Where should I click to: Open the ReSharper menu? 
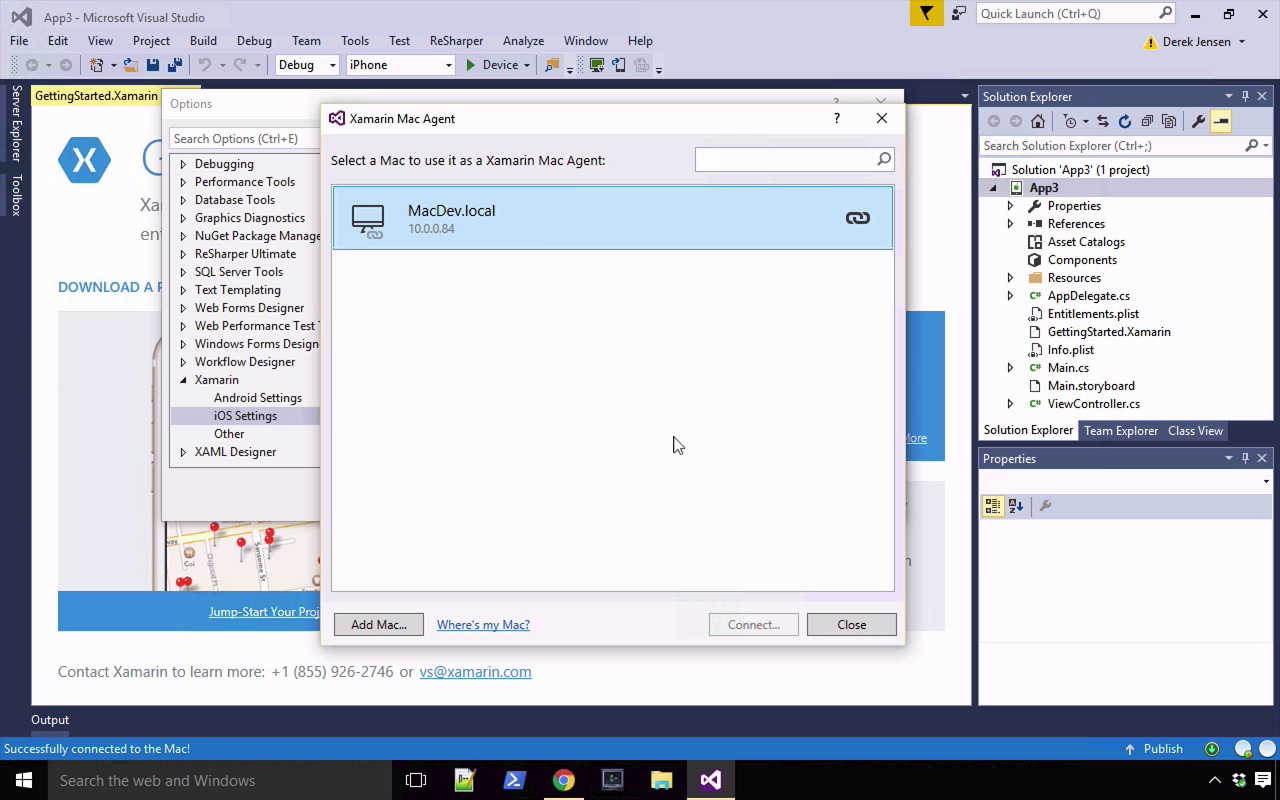pyautogui.click(x=456, y=41)
